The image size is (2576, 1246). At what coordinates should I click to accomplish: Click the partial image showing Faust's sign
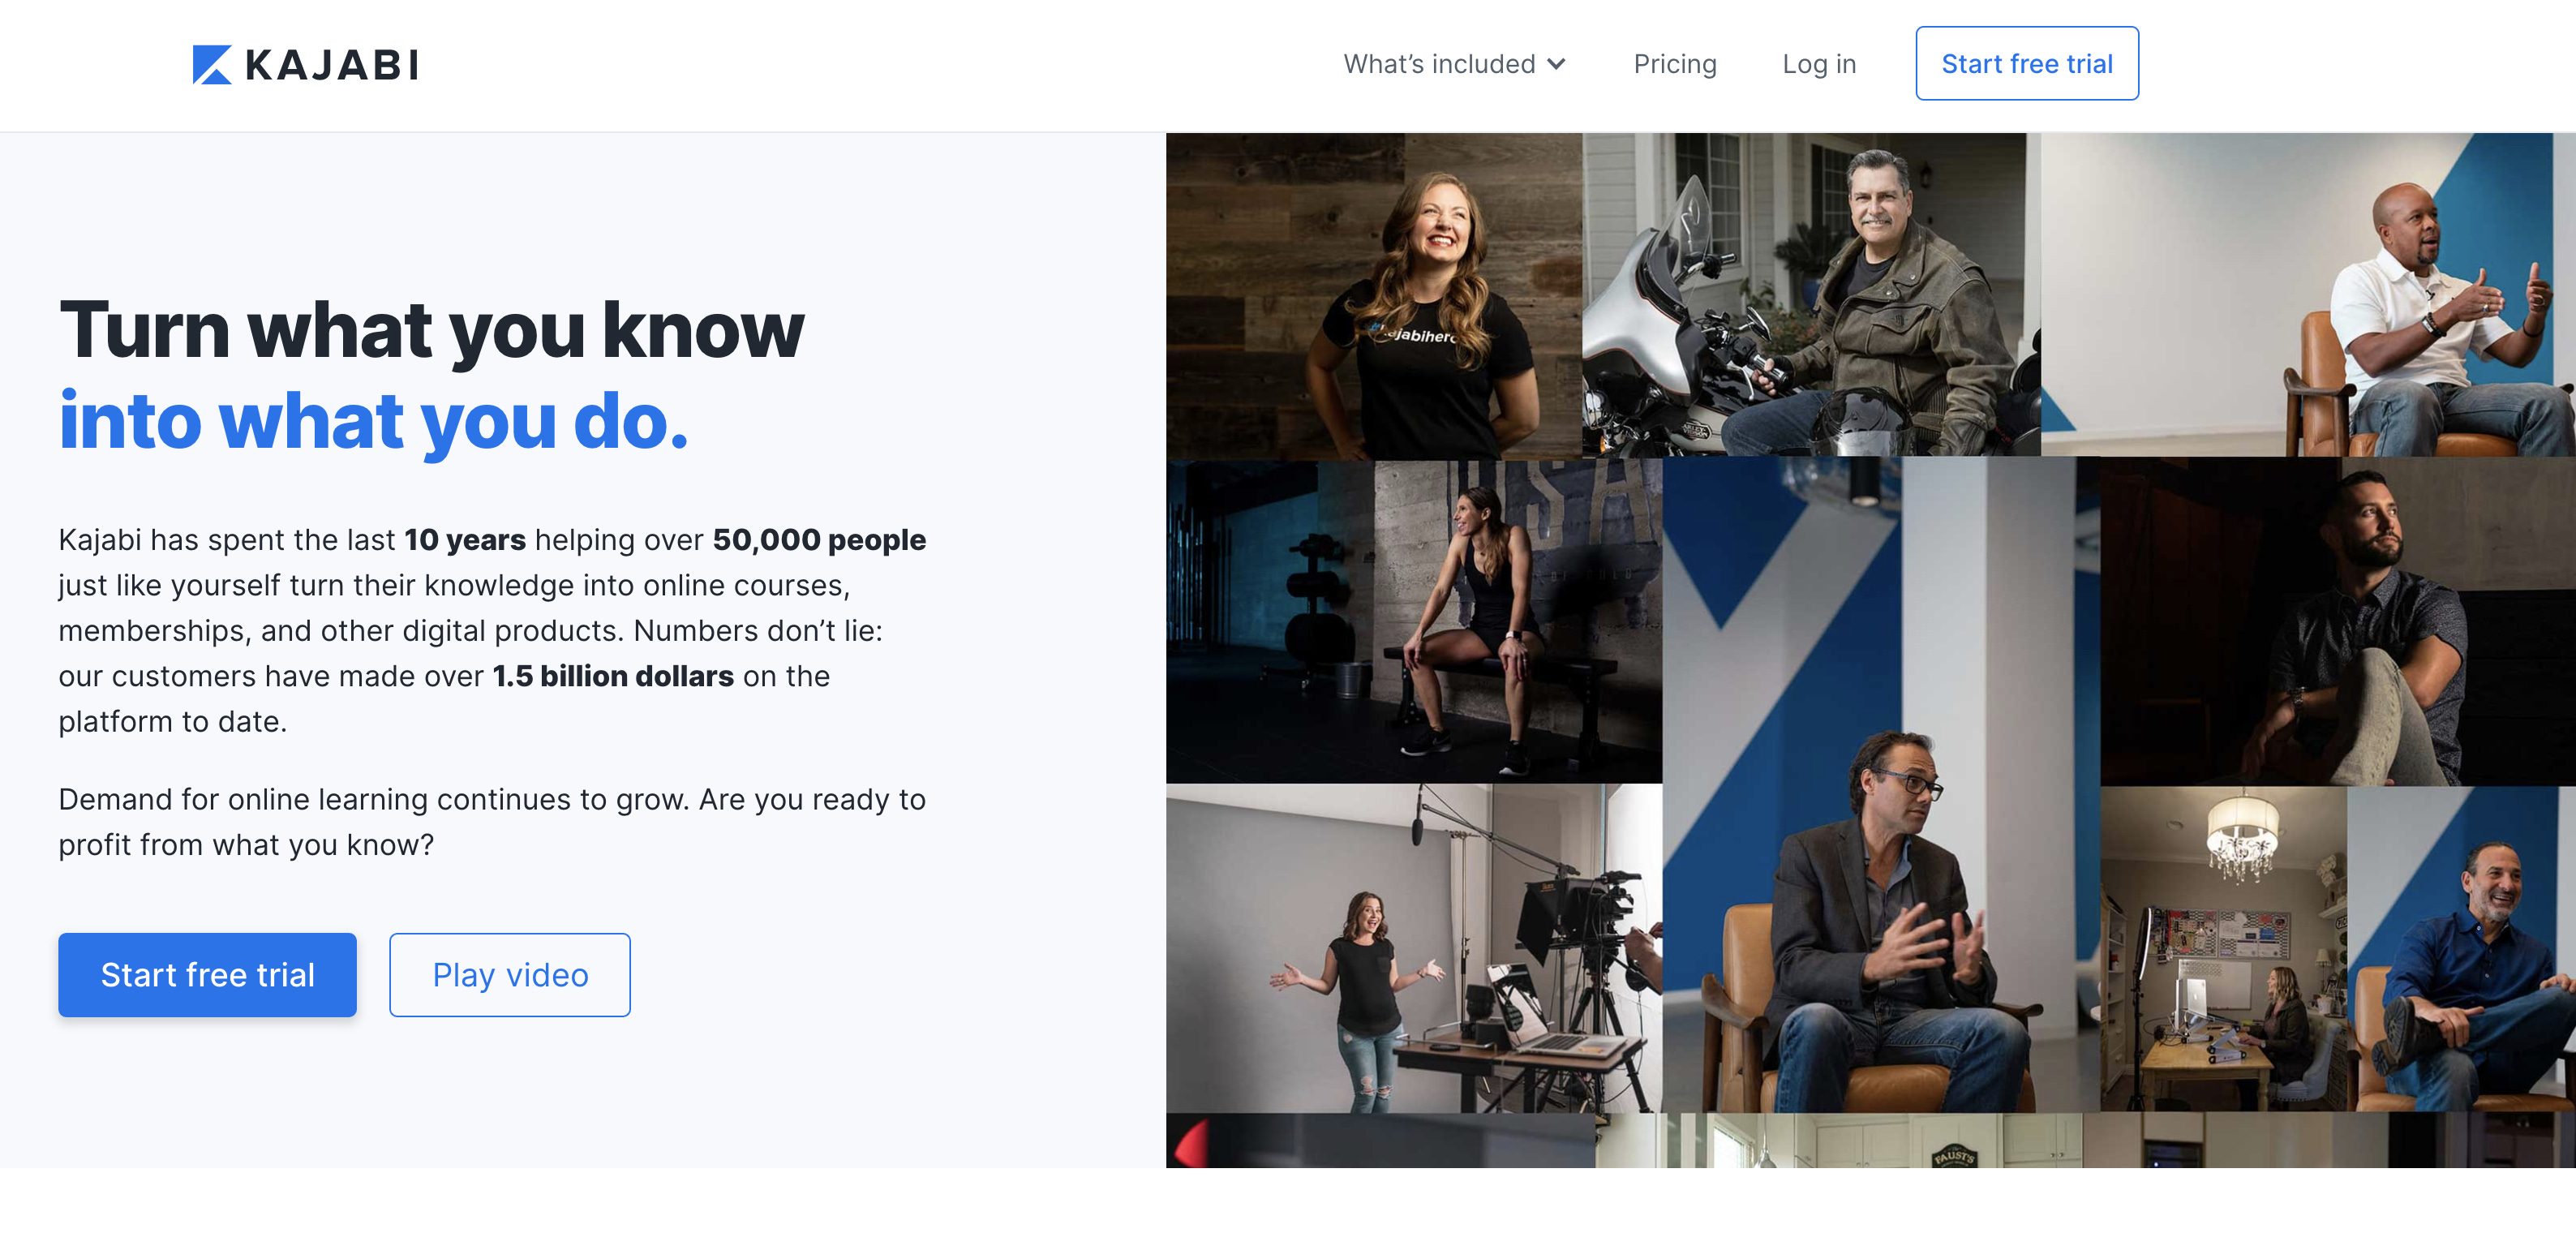pos(1838,1140)
